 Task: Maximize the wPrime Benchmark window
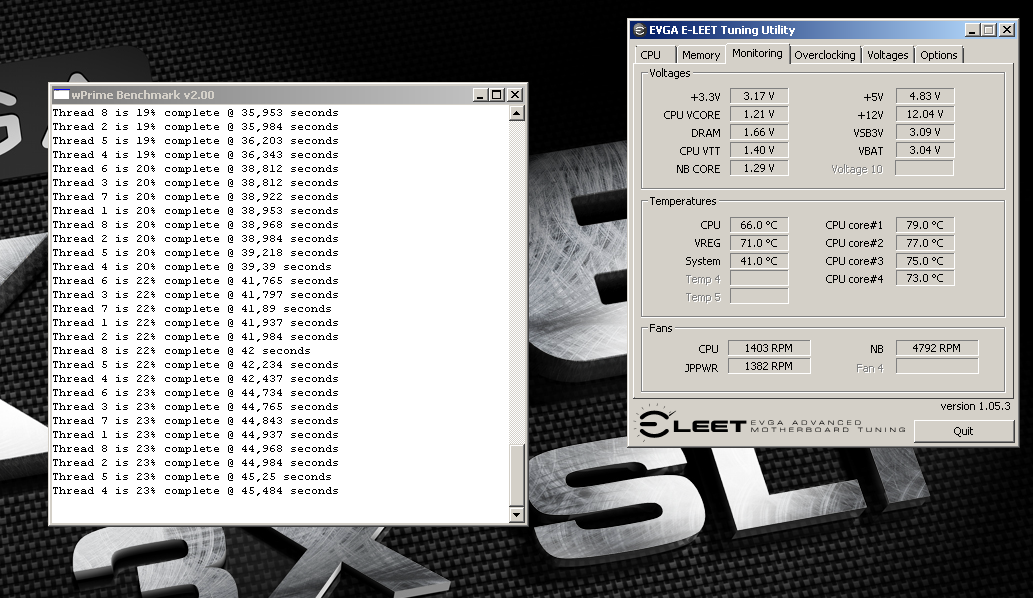pyautogui.click(x=497, y=95)
